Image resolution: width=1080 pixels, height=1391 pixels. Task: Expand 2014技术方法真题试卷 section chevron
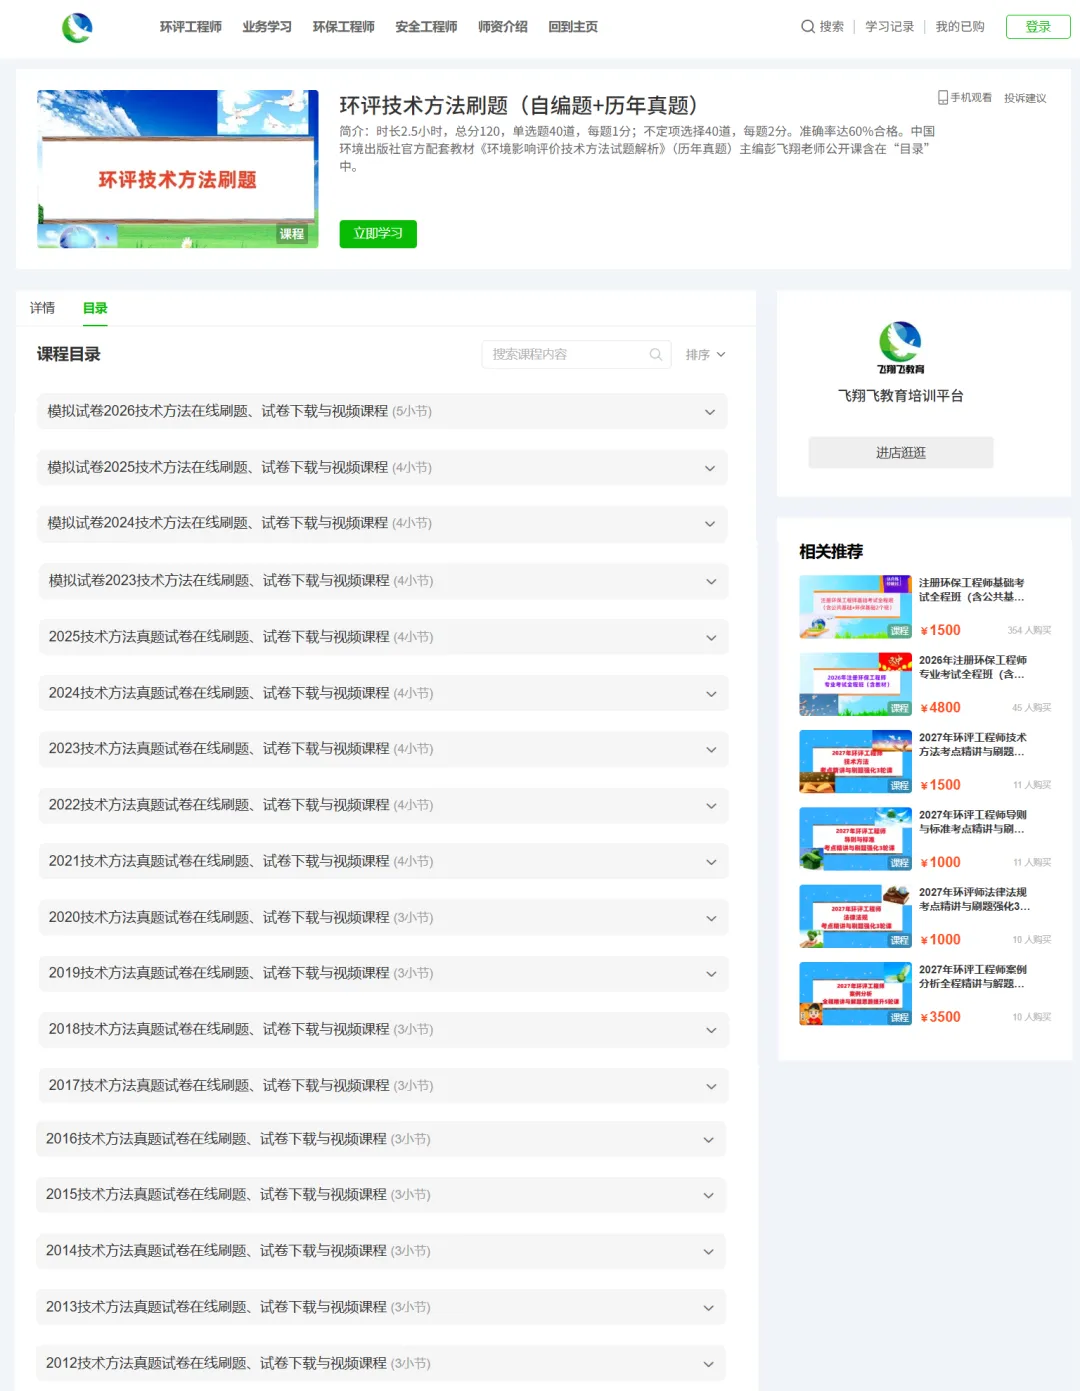[x=708, y=1251]
